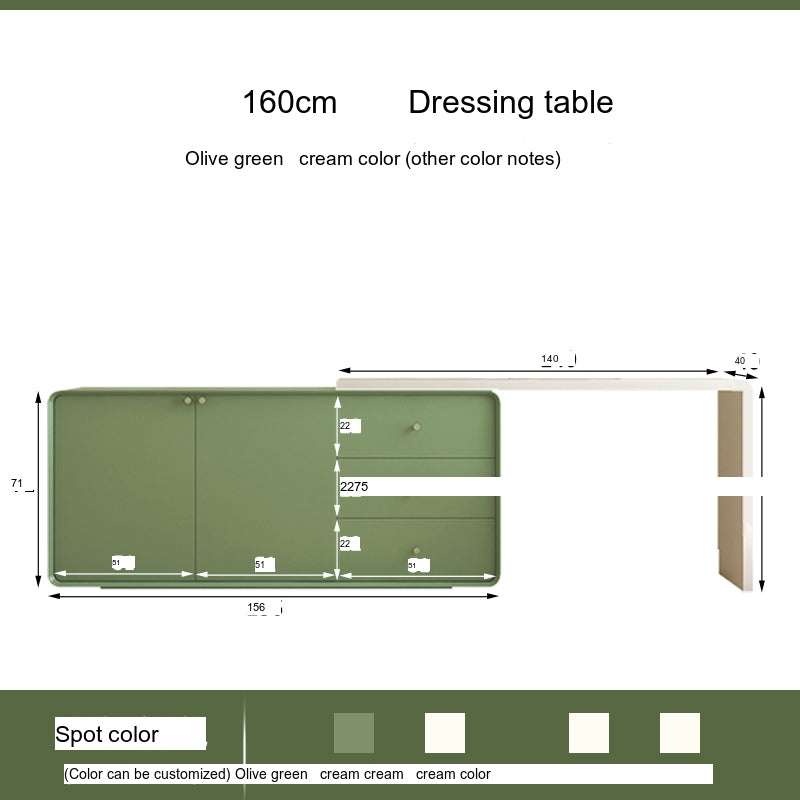Click the bottom drawer's round knob
The height and width of the screenshot is (800, 800).
[x=416, y=549]
